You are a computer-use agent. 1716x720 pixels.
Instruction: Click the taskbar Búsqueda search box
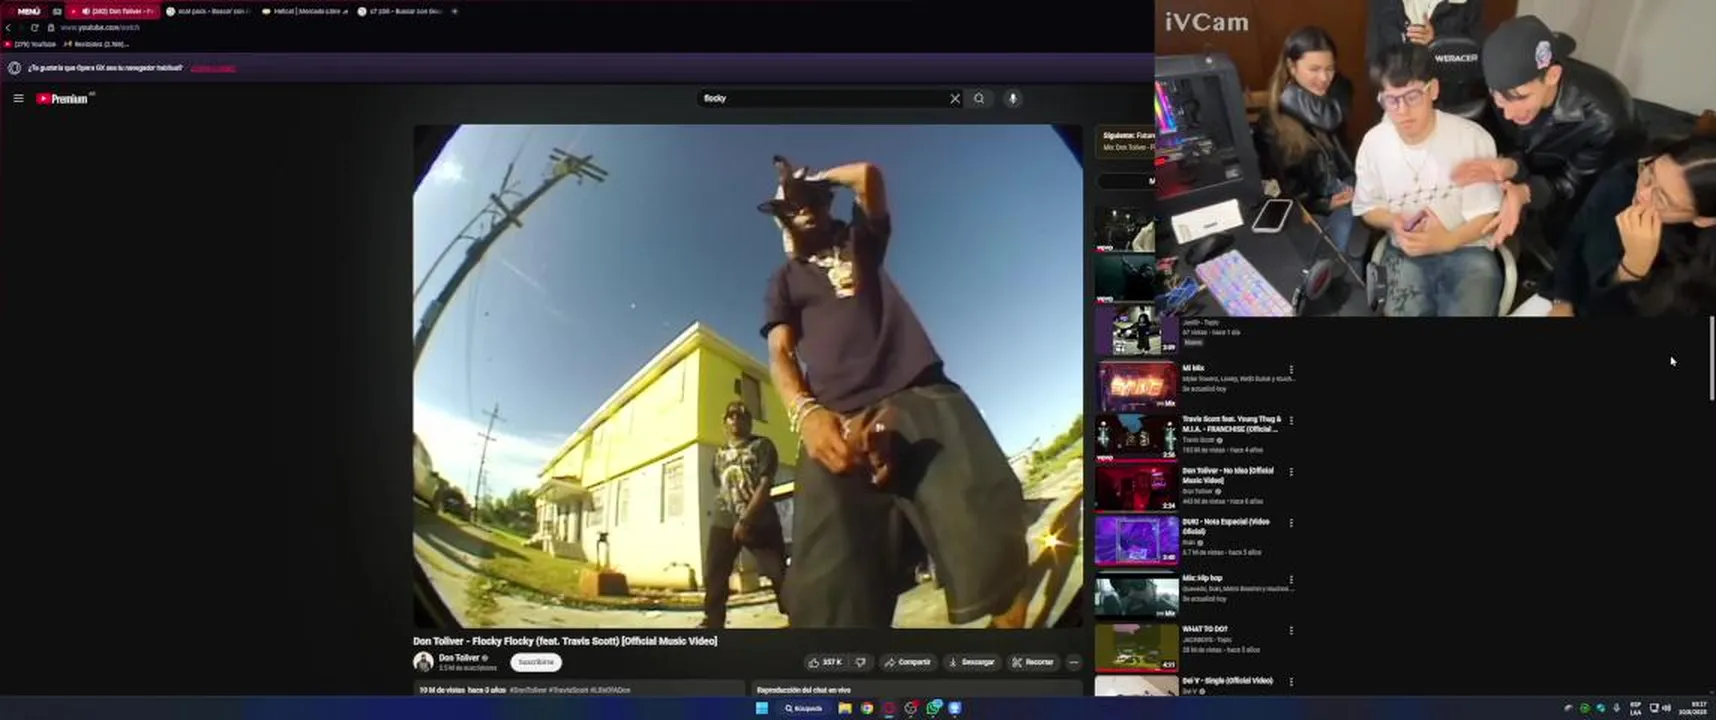tap(803, 708)
